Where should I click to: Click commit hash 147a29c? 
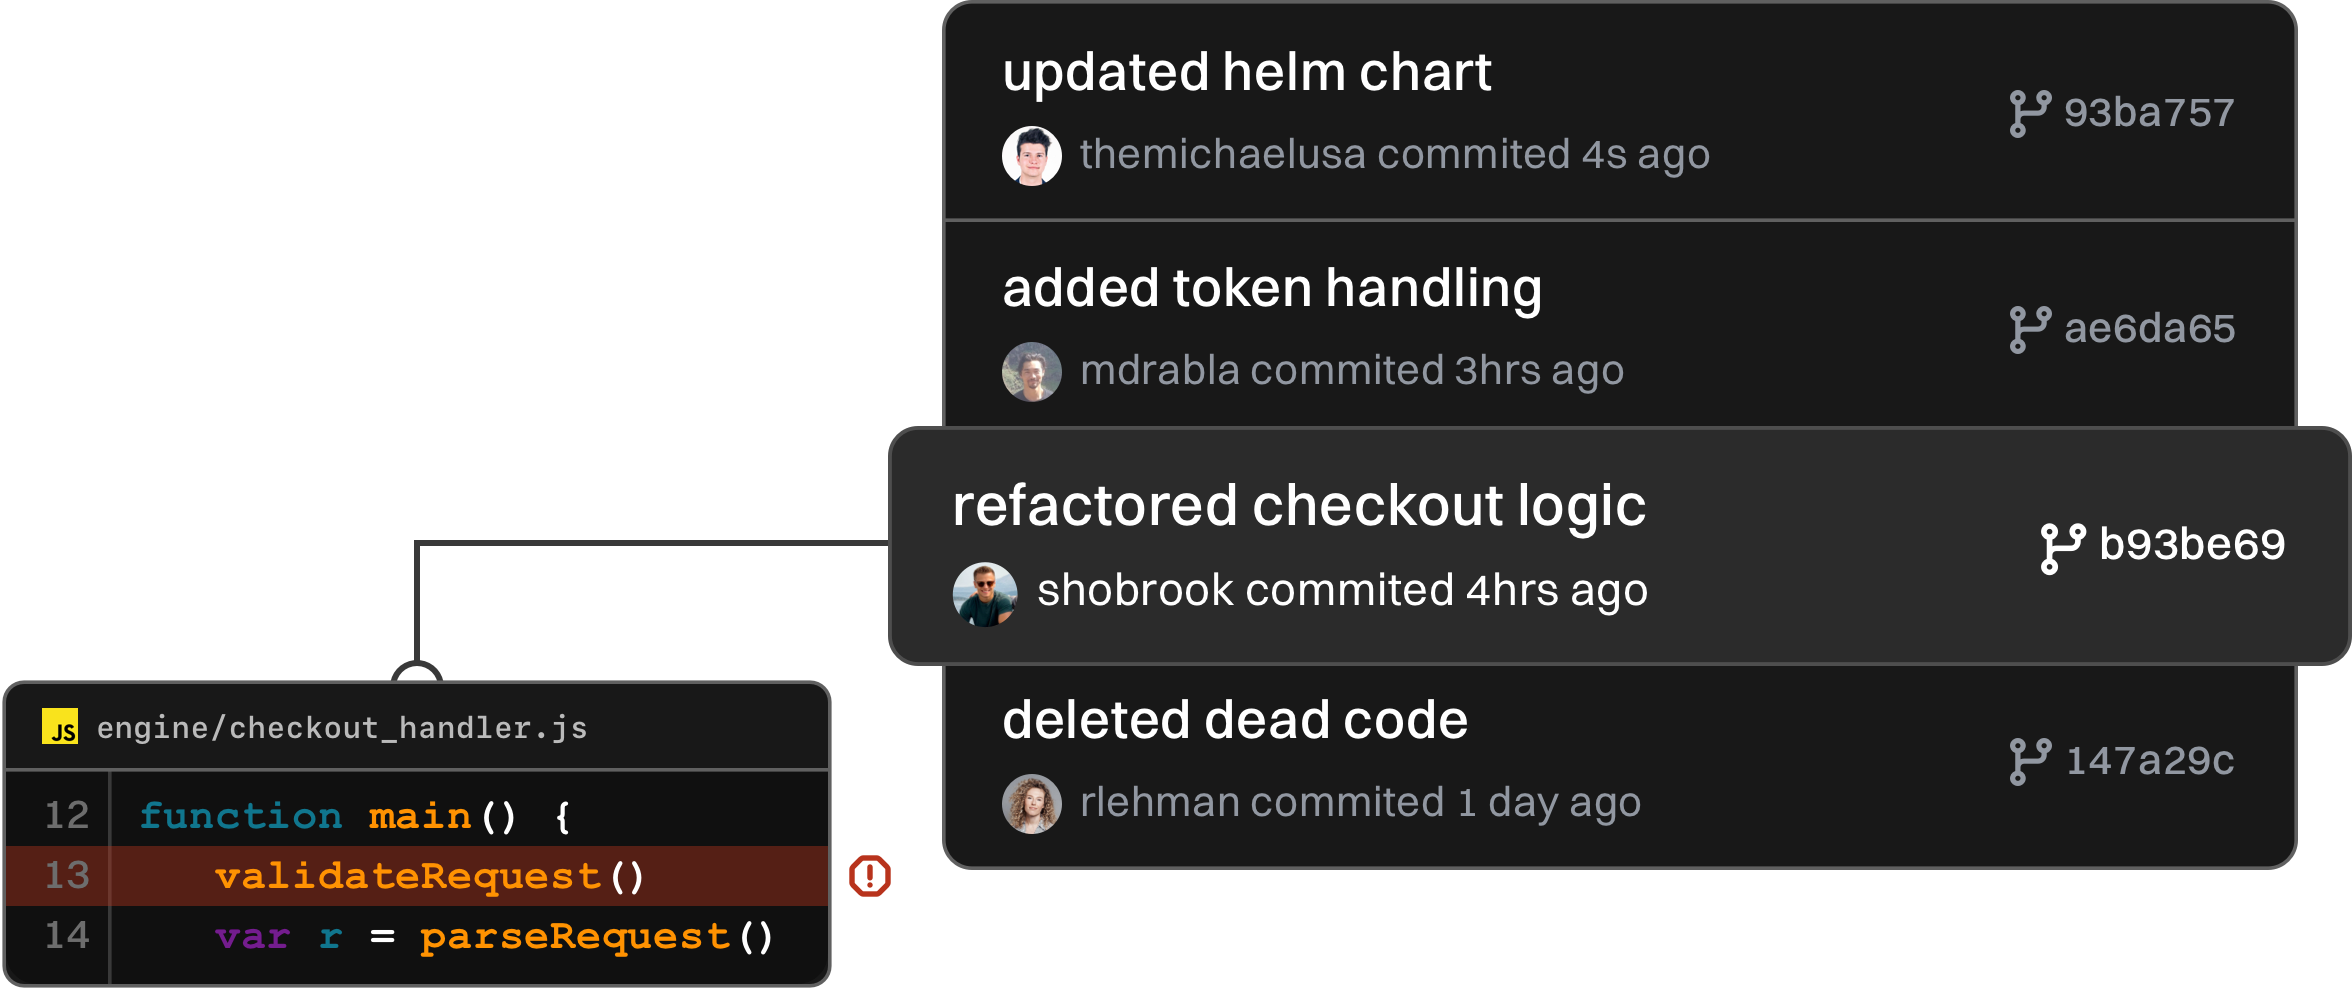coord(2149,762)
